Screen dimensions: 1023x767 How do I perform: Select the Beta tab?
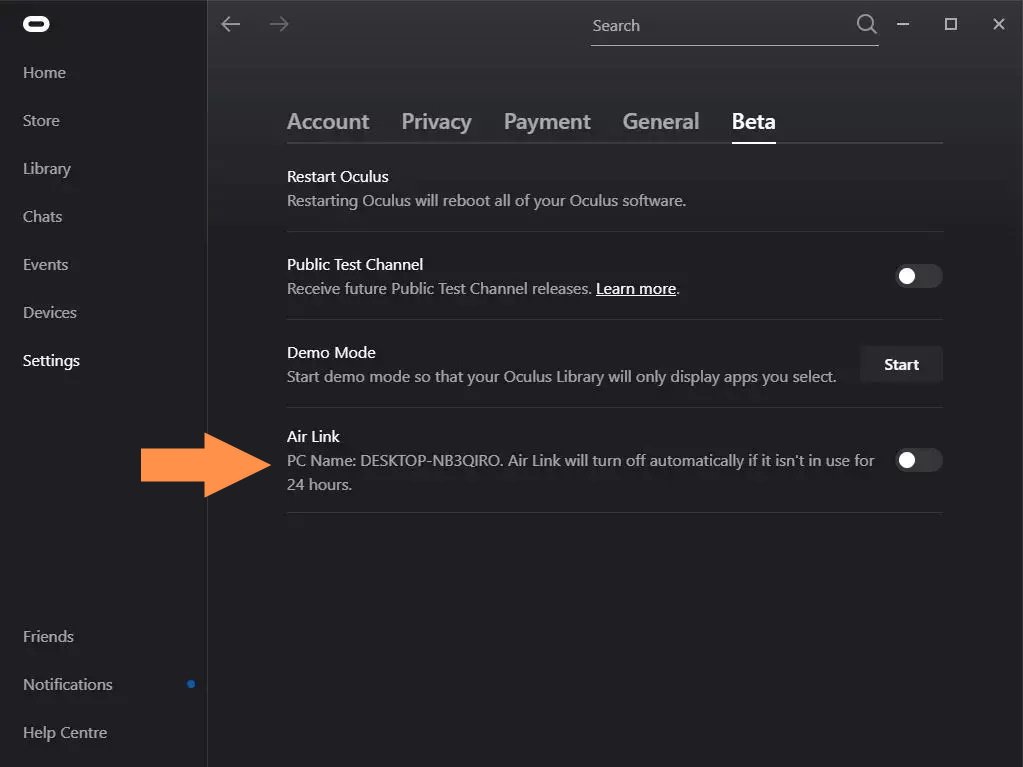754,122
